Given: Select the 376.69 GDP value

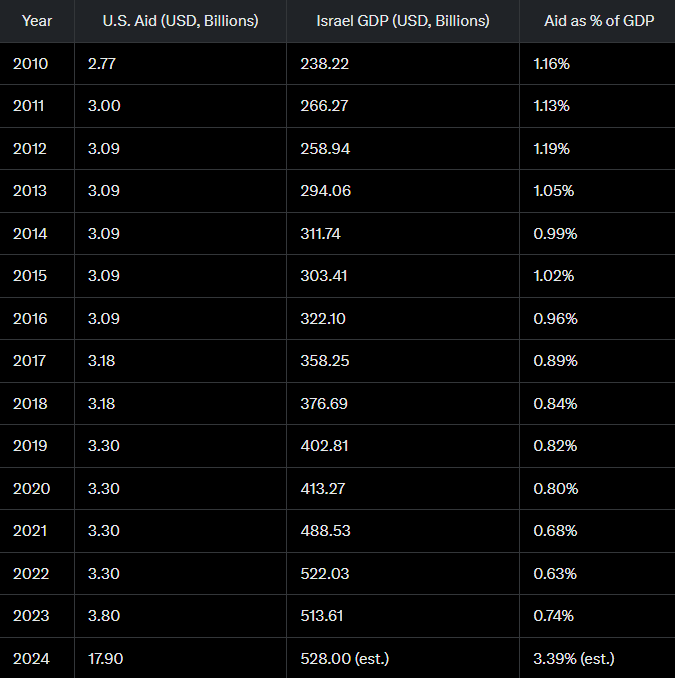Looking at the screenshot, I should 324,403.
